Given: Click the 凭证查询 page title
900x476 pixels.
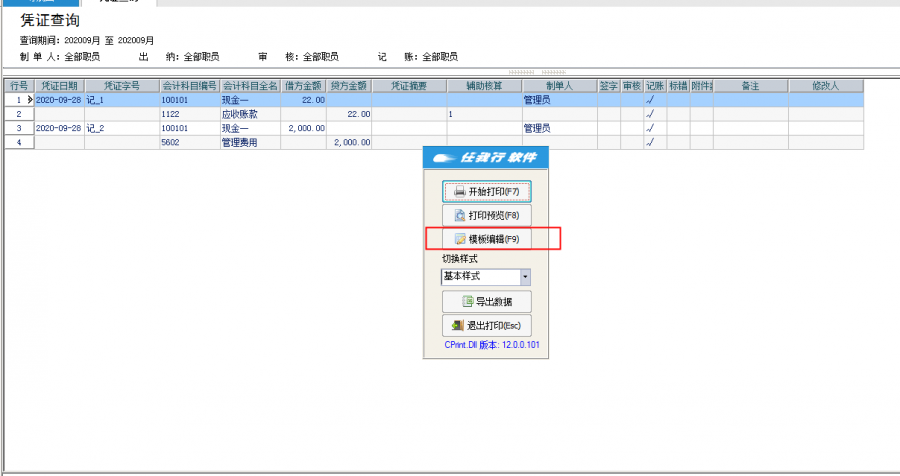Looking at the screenshot, I should 50,21.
